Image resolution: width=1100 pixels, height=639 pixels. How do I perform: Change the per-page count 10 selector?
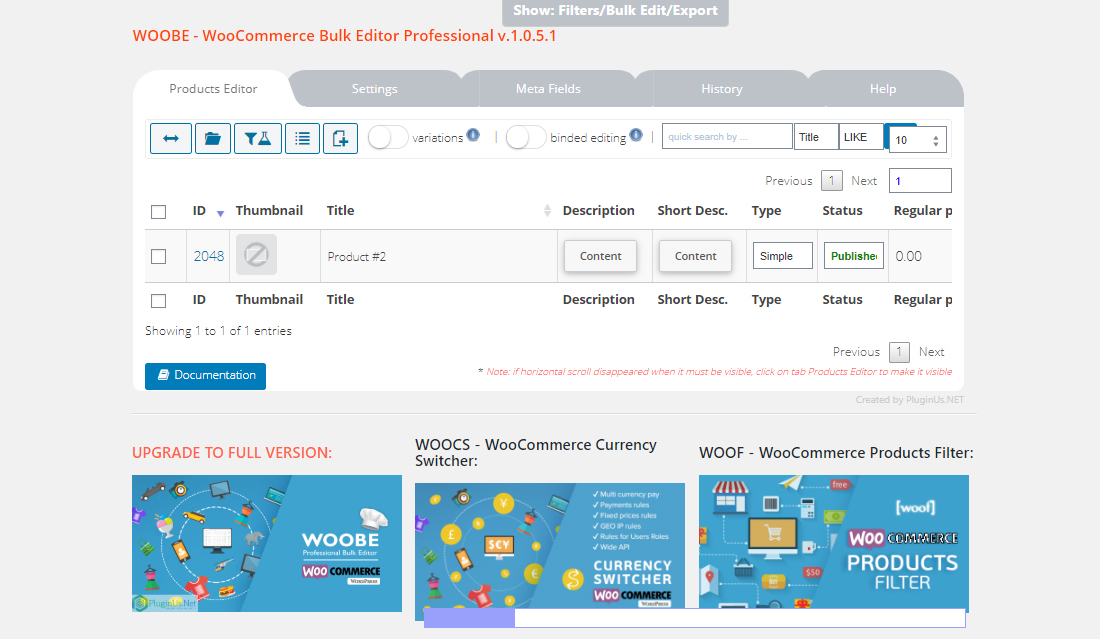click(918, 140)
